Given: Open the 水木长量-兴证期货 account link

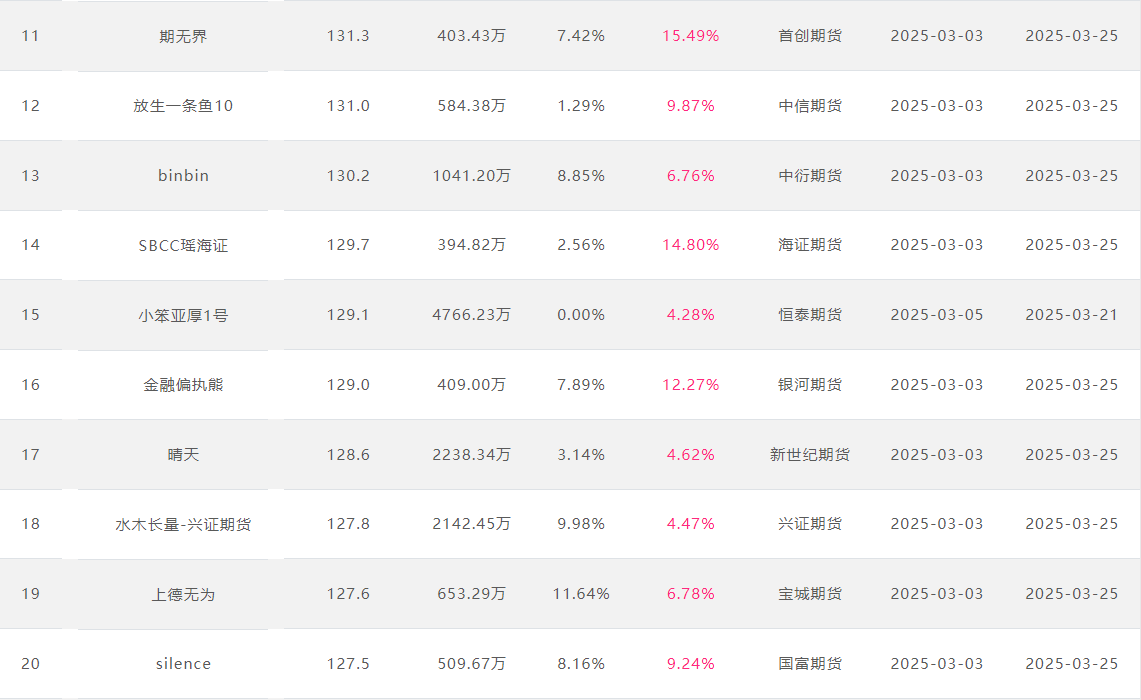Looking at the screenshot, I should tap(183, 524).
